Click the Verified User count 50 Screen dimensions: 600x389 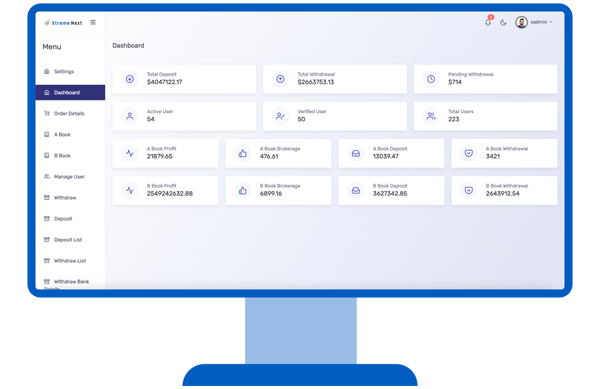tap(302, 119)
